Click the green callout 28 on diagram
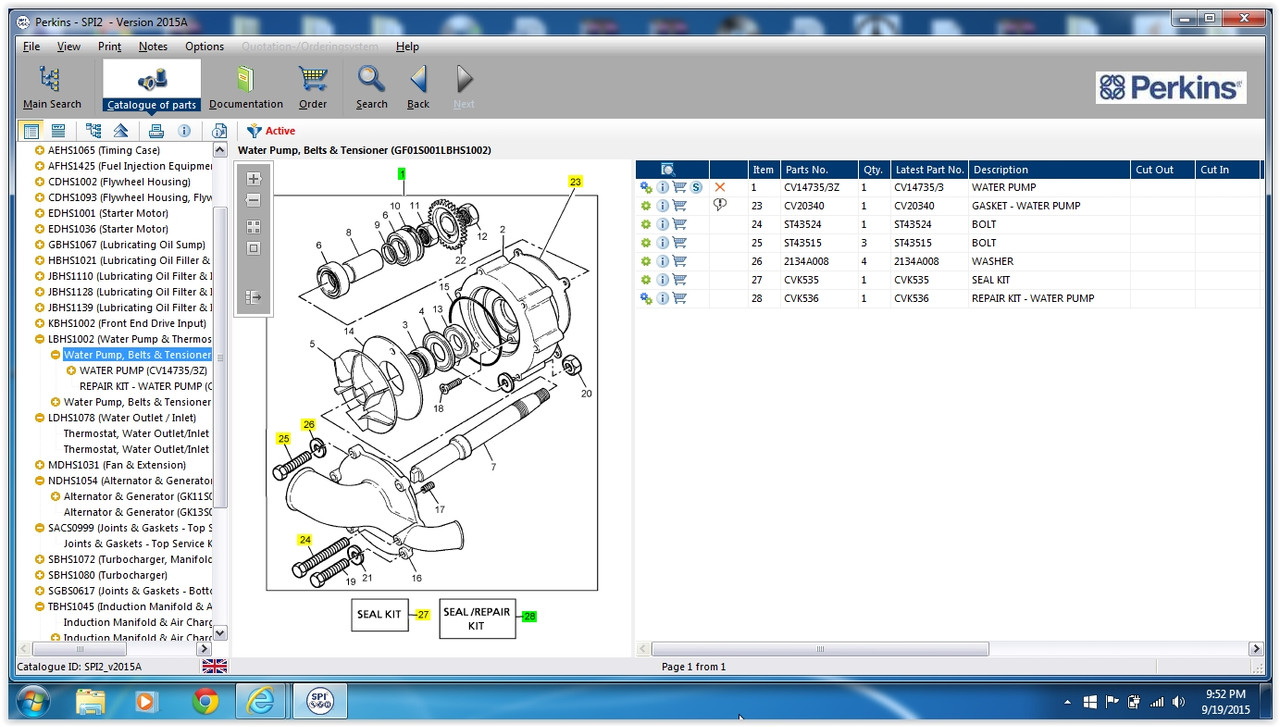The height and width of the screenshot is (727, 1280). [529, 616]
